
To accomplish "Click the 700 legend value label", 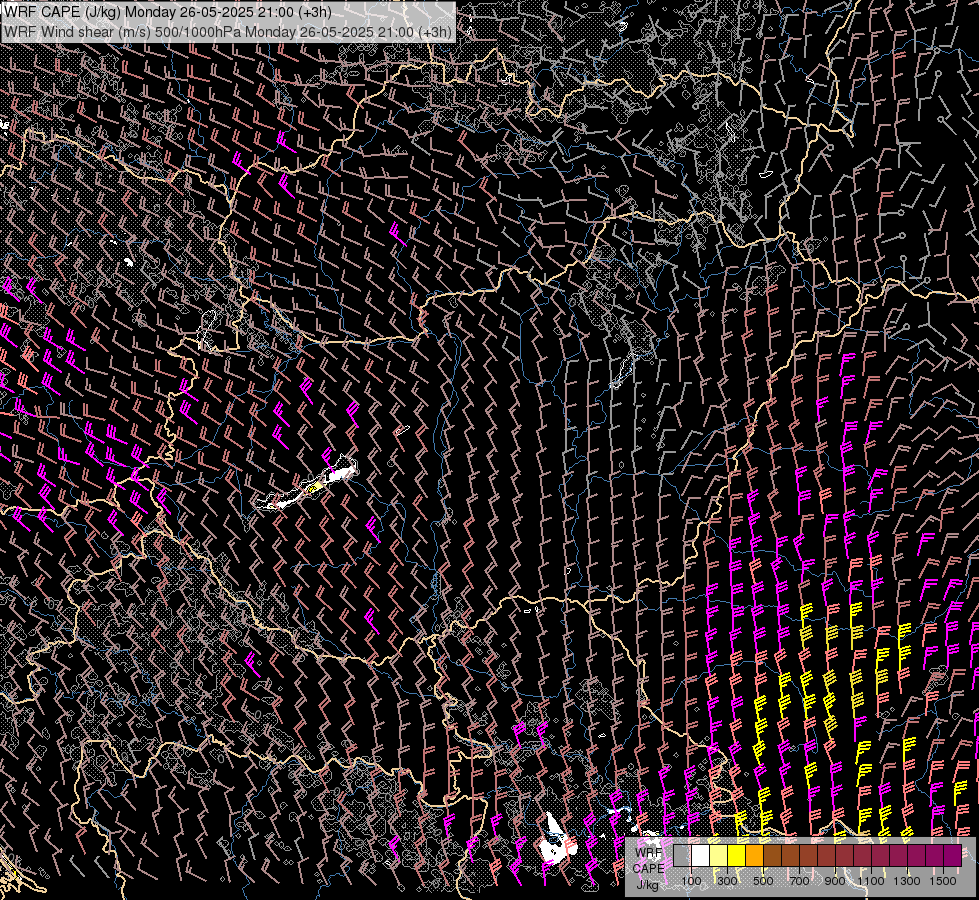I will click(799, 881).
